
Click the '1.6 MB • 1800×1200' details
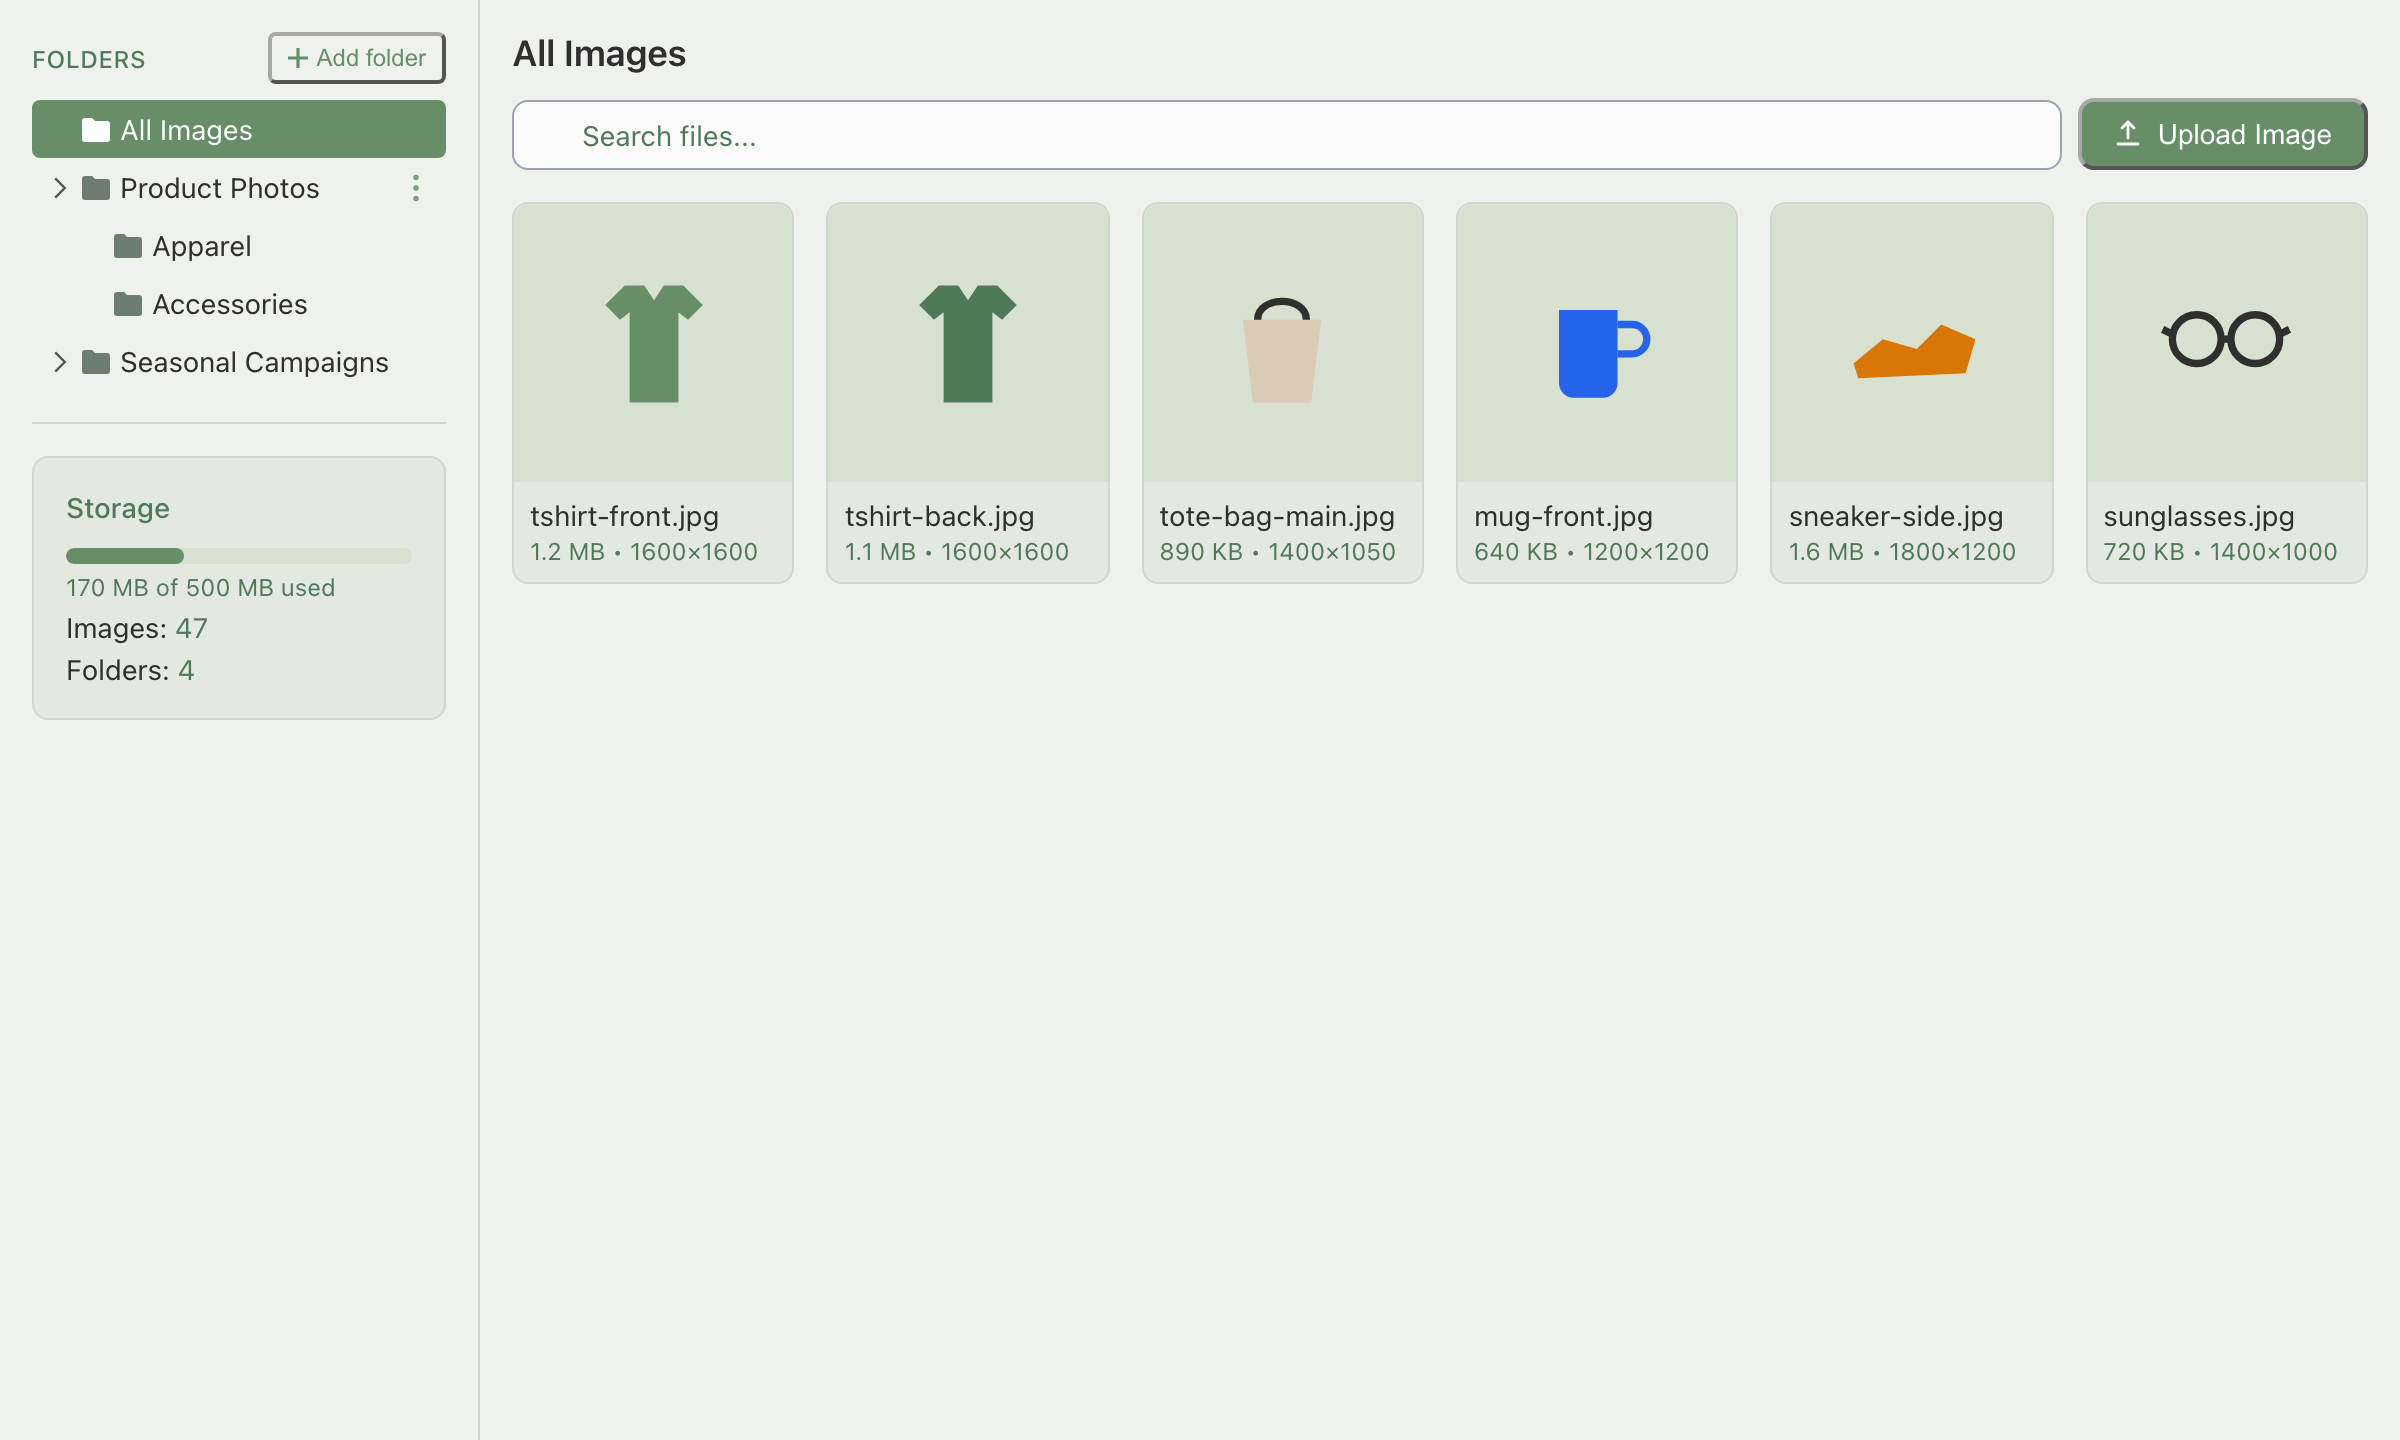click(1903, 552)
